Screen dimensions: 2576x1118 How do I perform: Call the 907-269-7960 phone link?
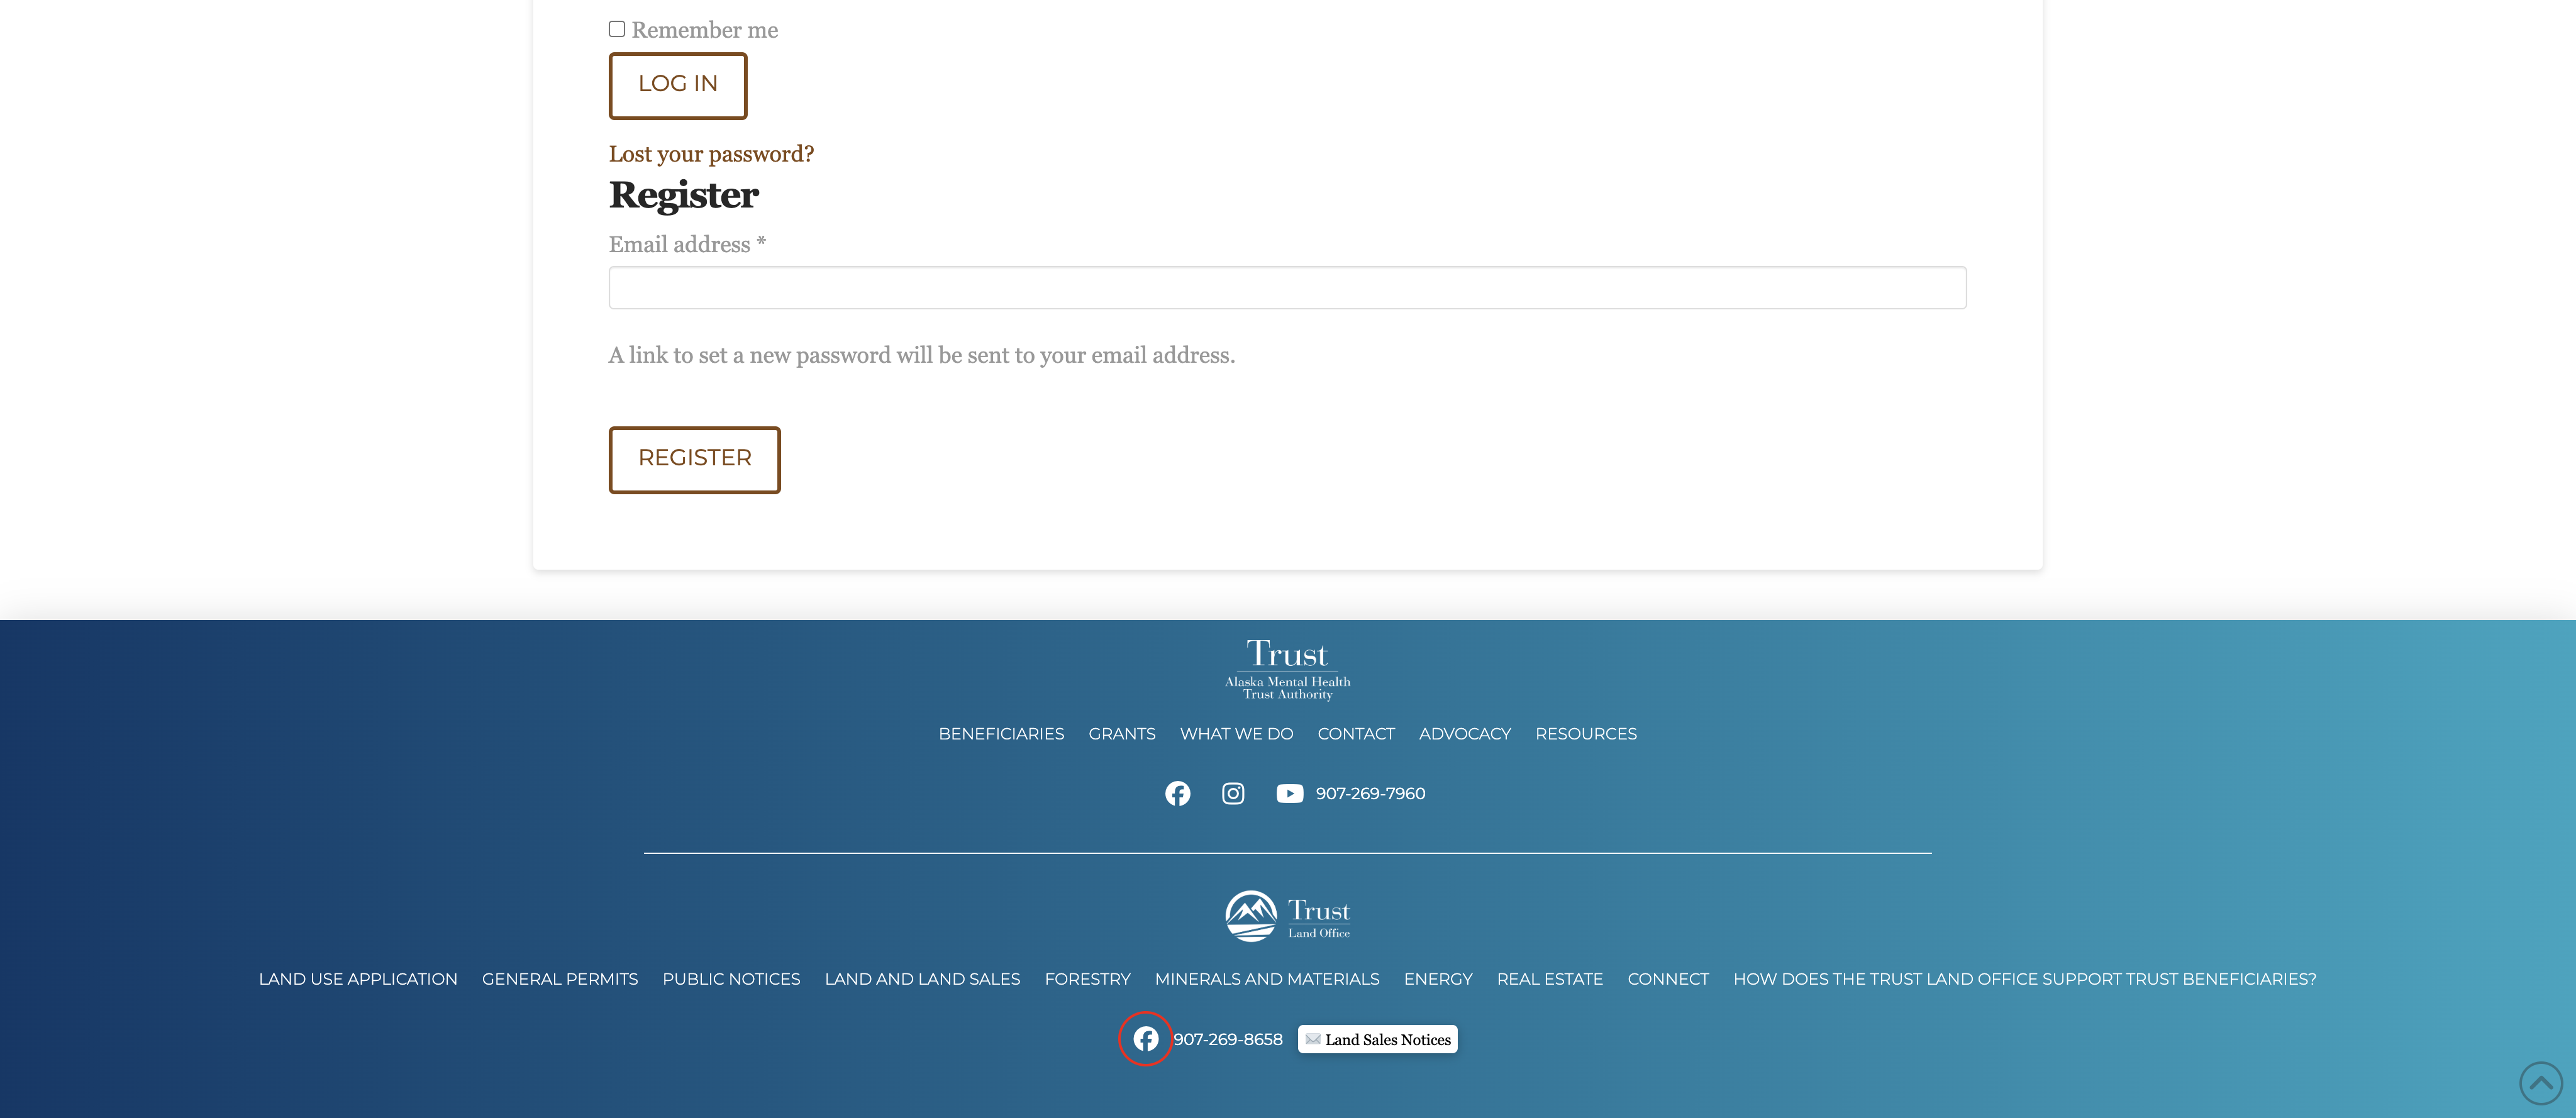click(x=1370, y=793)
